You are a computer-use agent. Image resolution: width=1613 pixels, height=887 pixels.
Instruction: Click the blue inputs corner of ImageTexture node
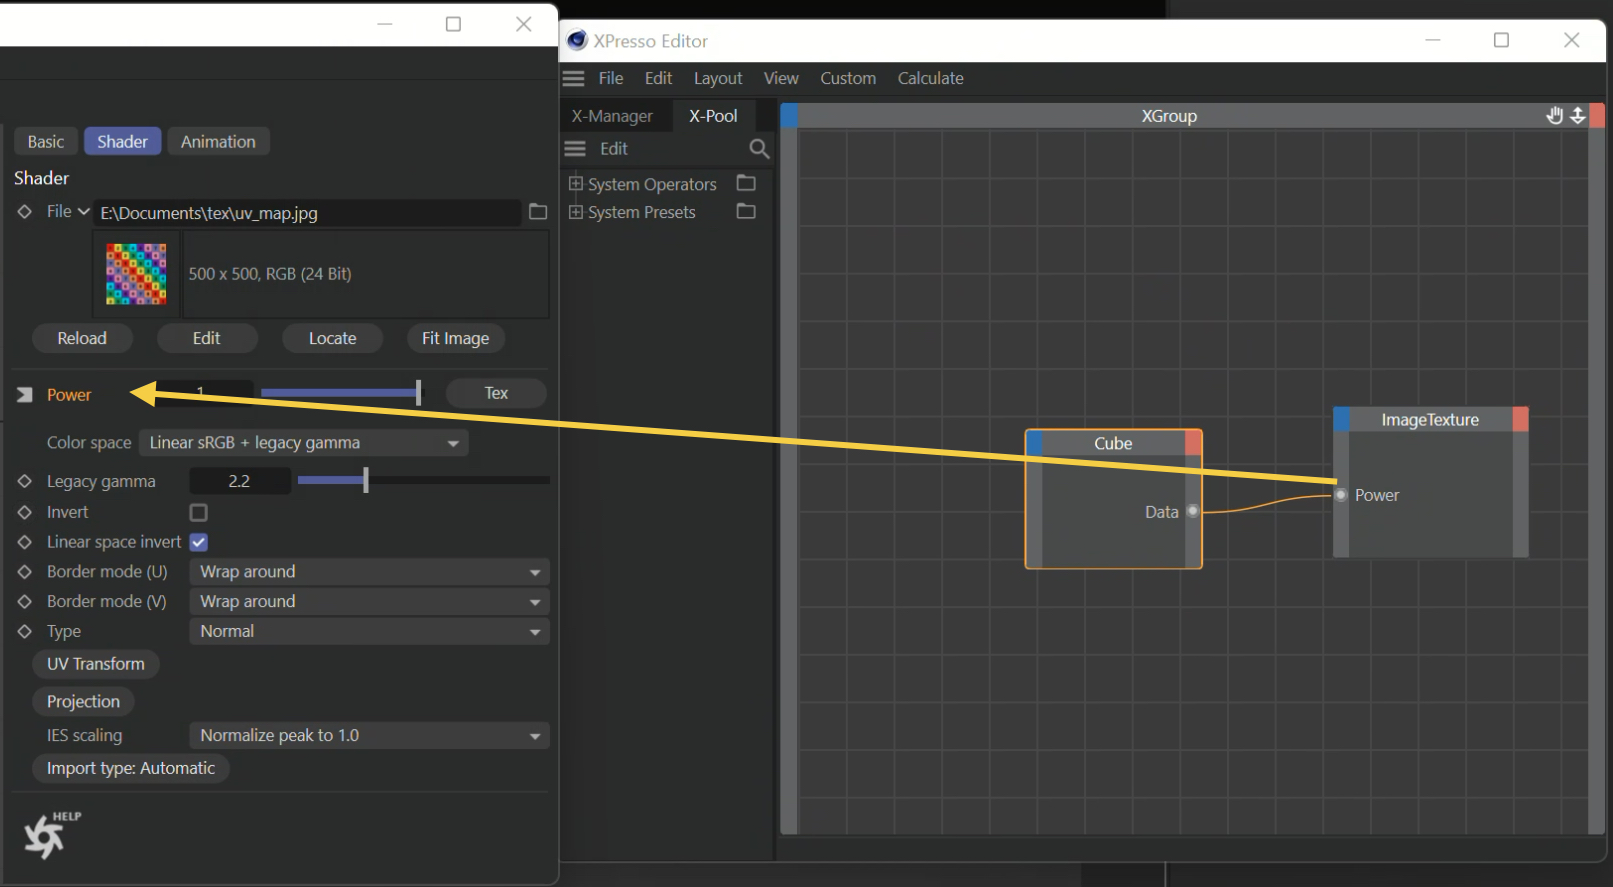pyautogui.click(x=1342, y=419)
